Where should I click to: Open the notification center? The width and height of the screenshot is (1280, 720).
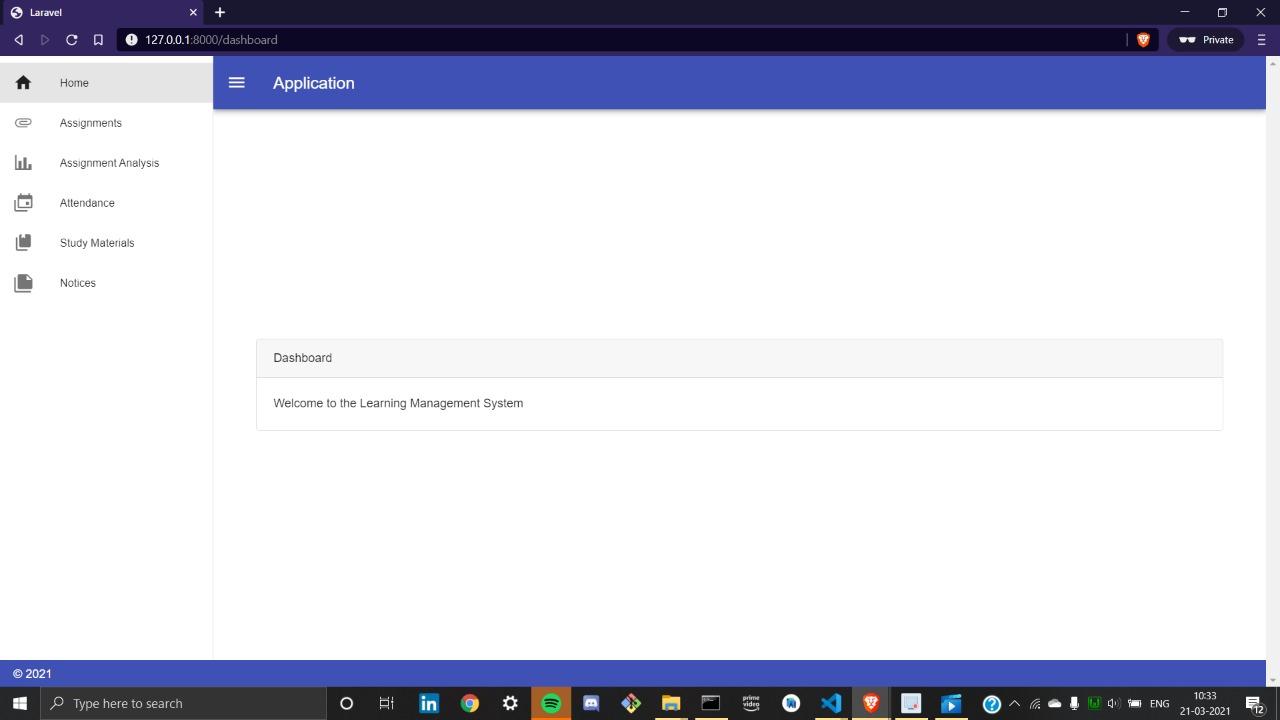coord(1254,703)
